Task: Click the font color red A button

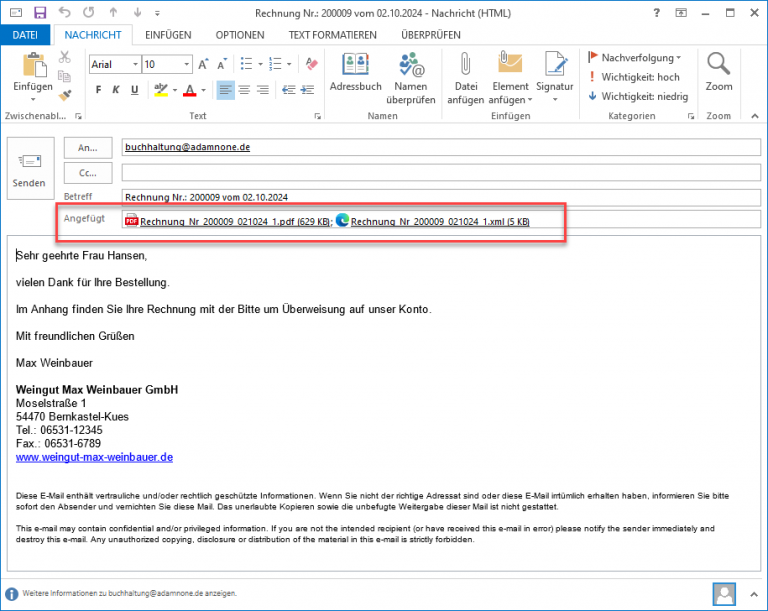Action: [x=189, y=91]
